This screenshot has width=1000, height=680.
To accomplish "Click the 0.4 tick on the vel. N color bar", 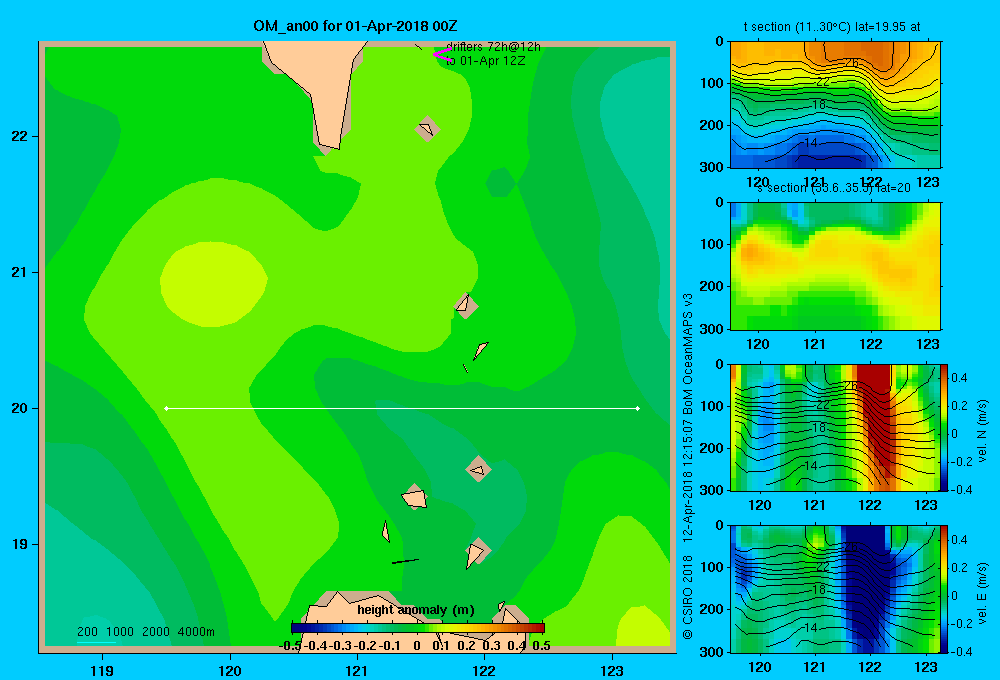I will point(959,378).
